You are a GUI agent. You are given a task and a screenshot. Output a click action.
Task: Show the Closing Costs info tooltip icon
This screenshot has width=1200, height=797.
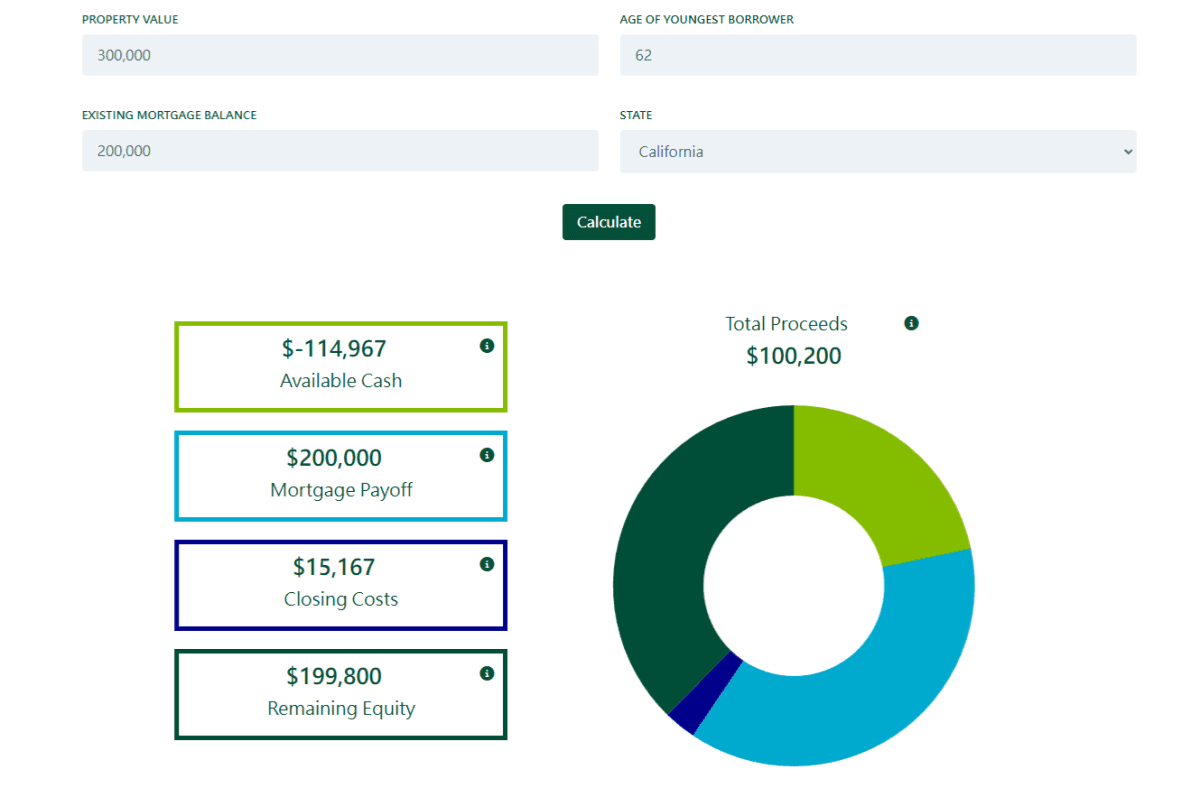[487, 564]
